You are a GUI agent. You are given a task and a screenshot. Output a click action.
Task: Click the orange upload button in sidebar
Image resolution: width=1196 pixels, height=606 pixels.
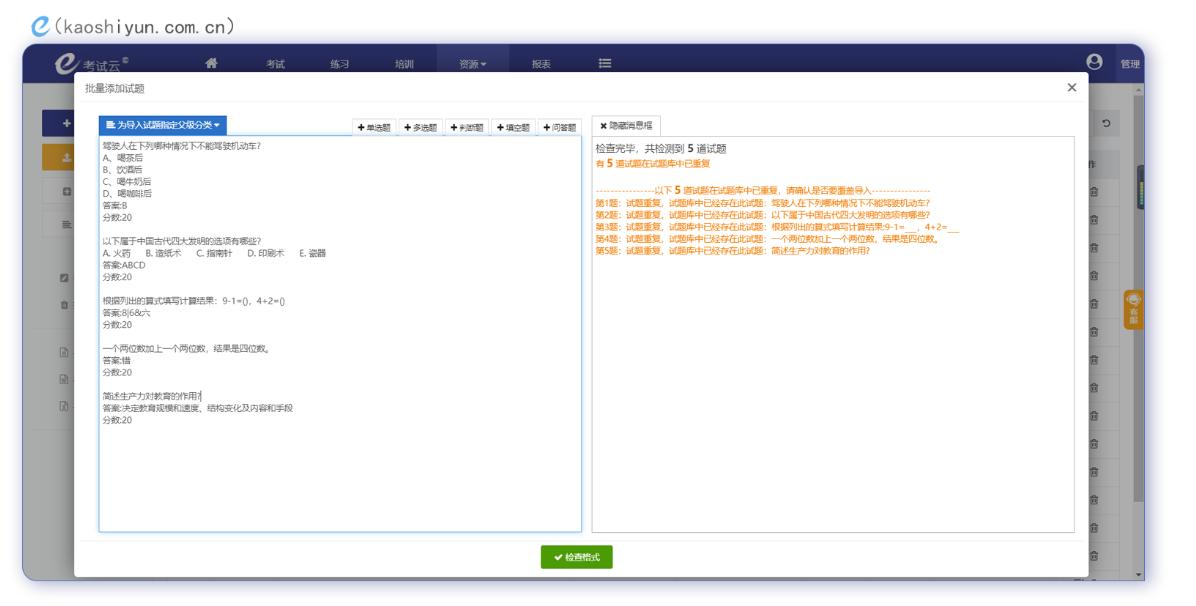point(59,157)
